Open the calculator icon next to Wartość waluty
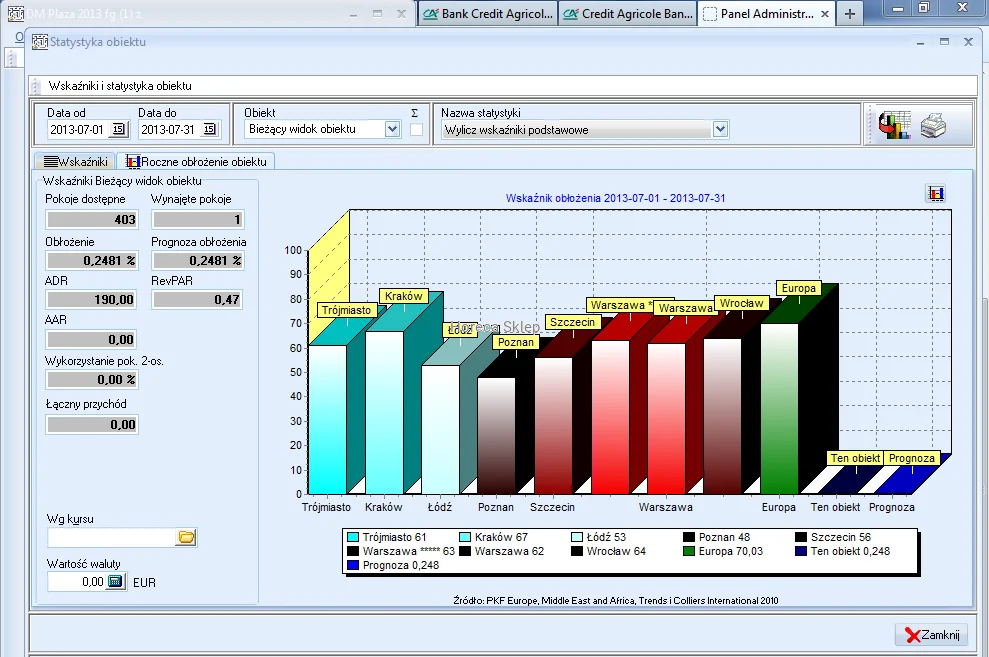Screen dimensions: 989x657 [115, 581]
